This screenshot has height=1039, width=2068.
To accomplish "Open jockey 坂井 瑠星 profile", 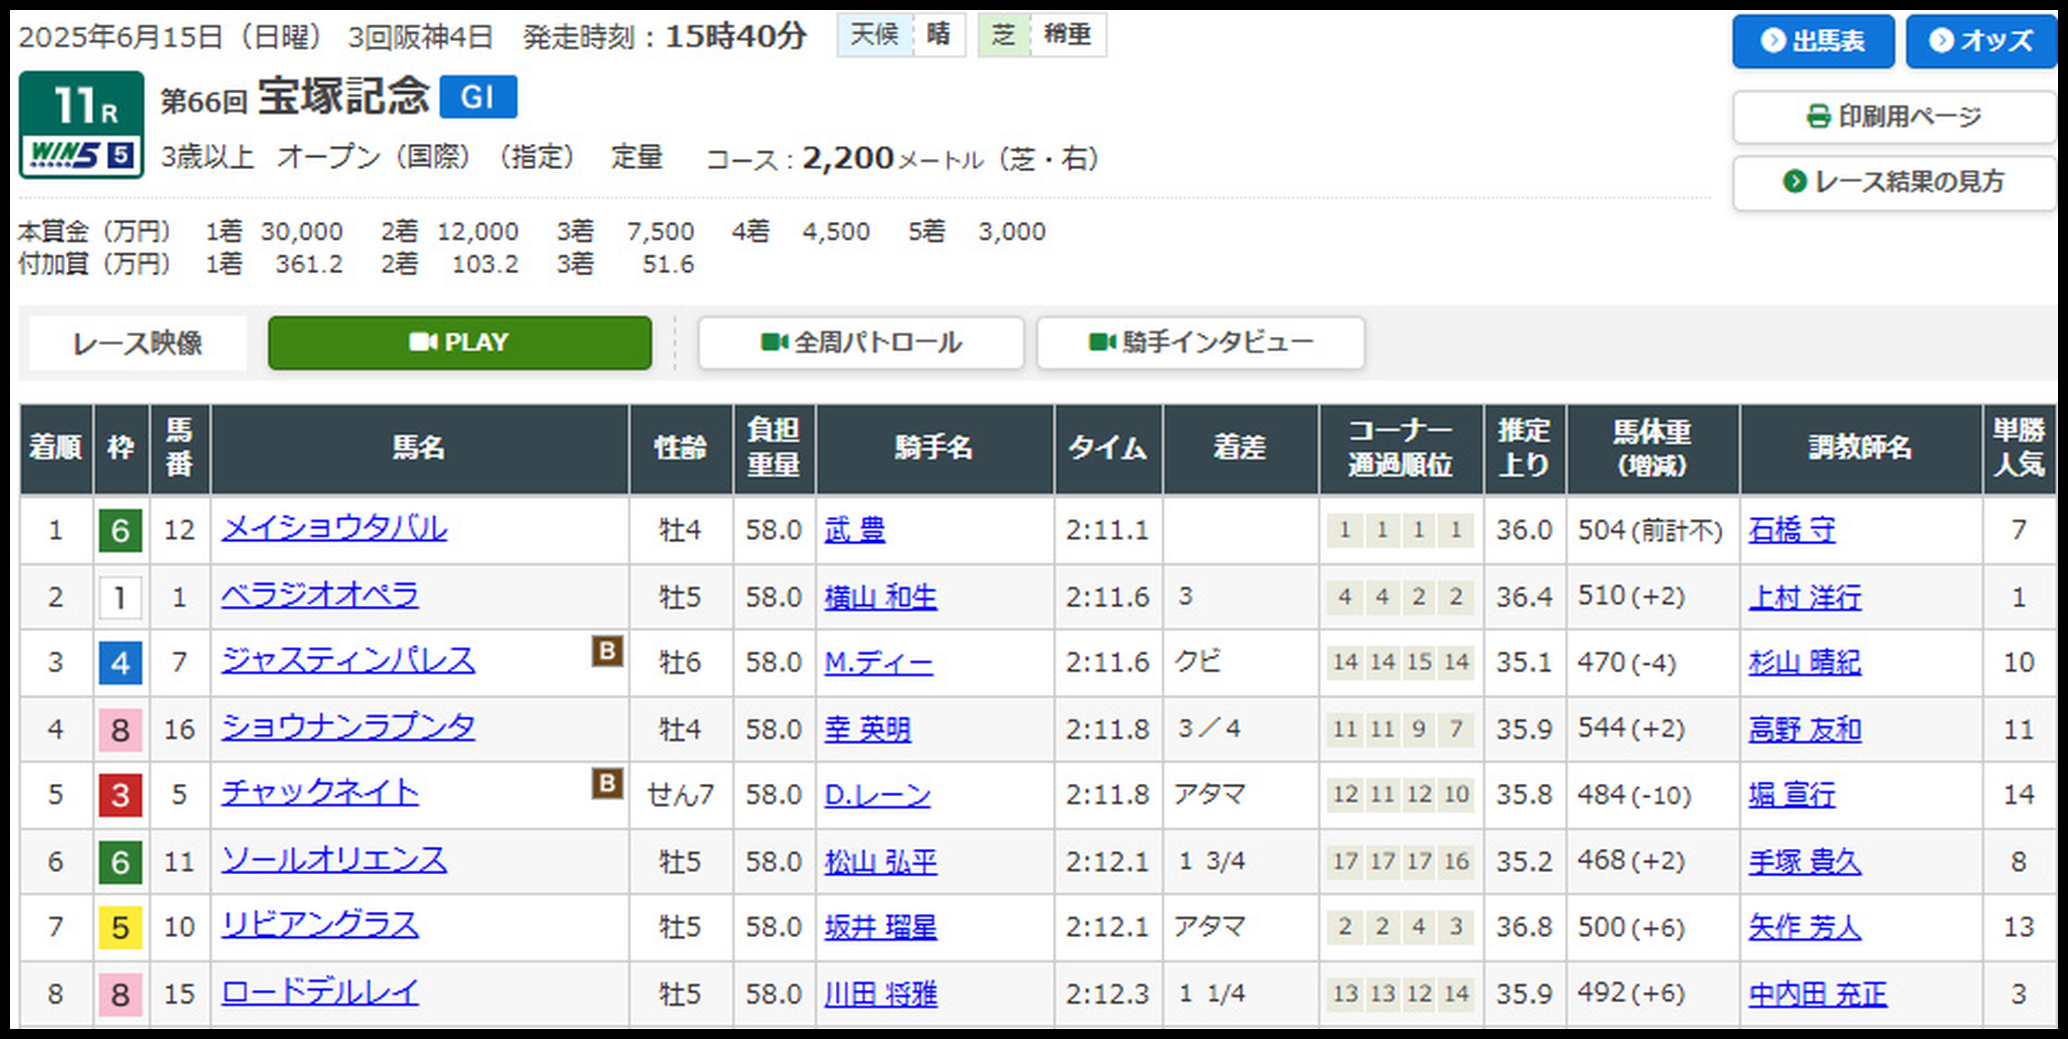I will point(881,927).
